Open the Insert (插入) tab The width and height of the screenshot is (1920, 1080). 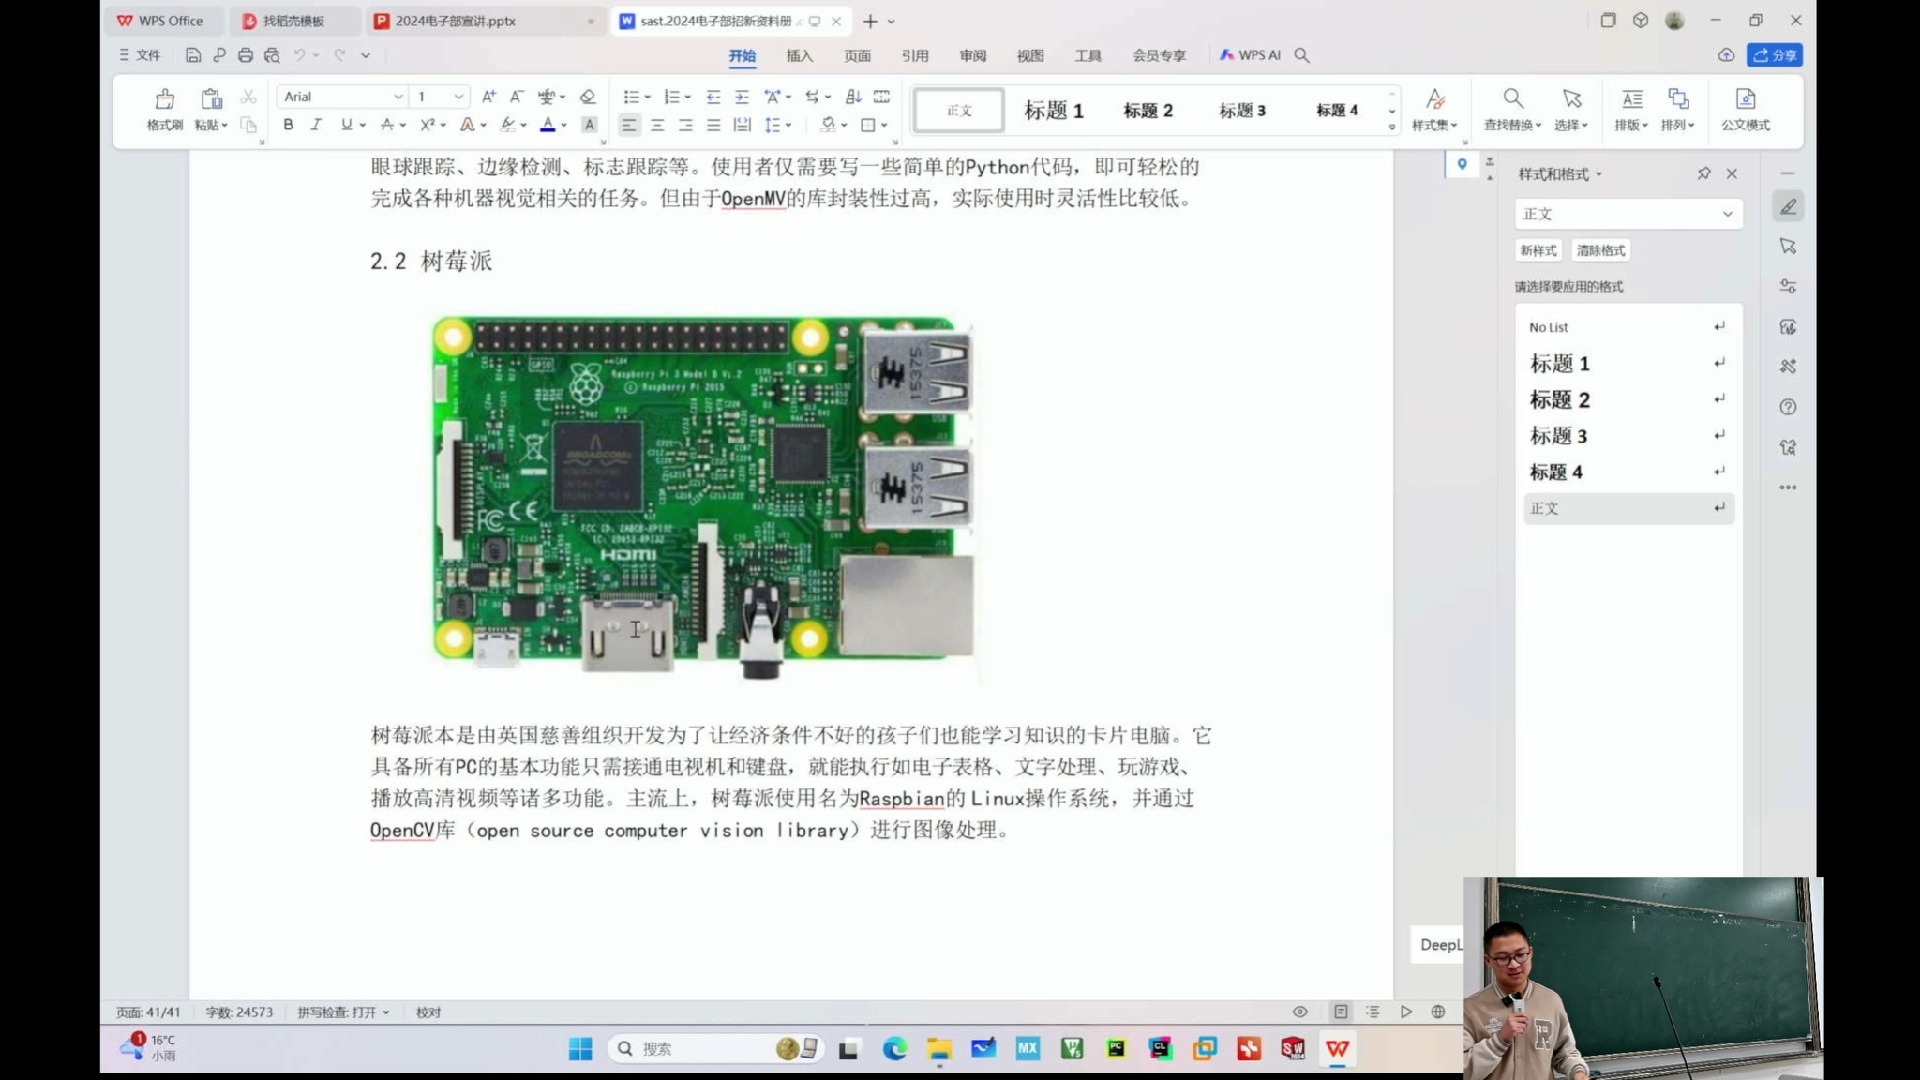coord(800,56)
